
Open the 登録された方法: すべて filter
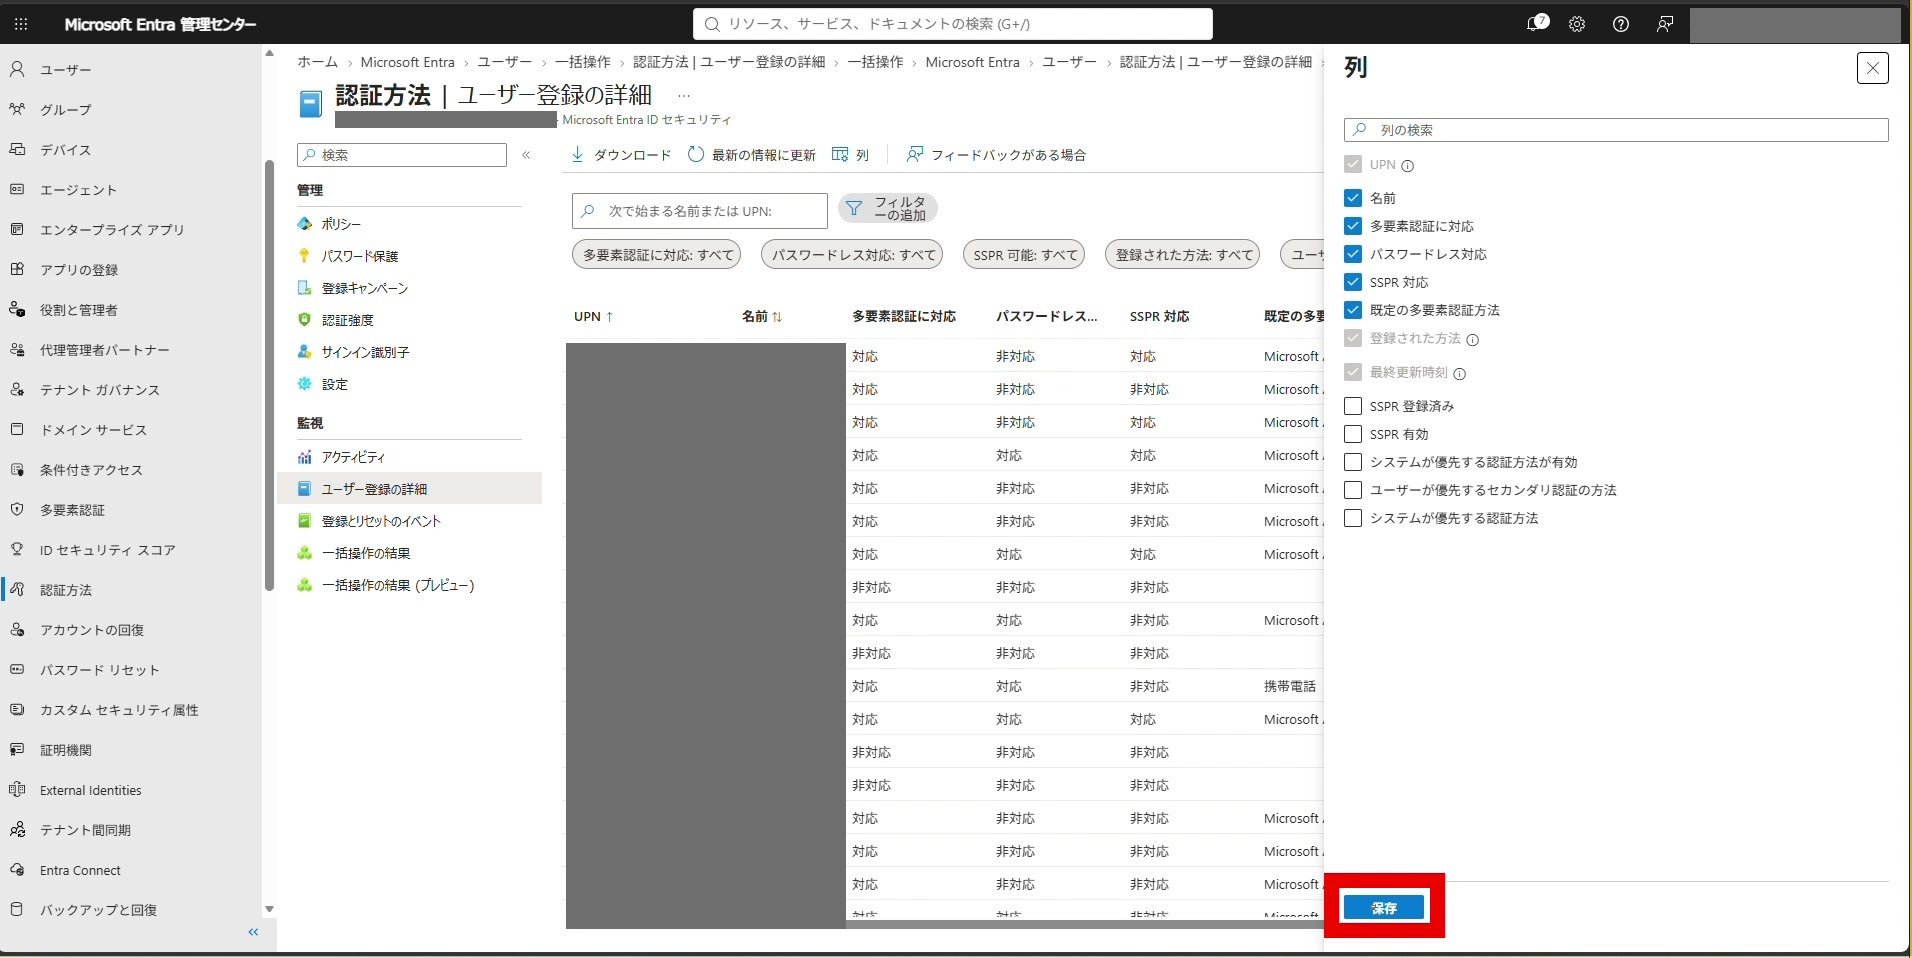(x=1183, y=255)
